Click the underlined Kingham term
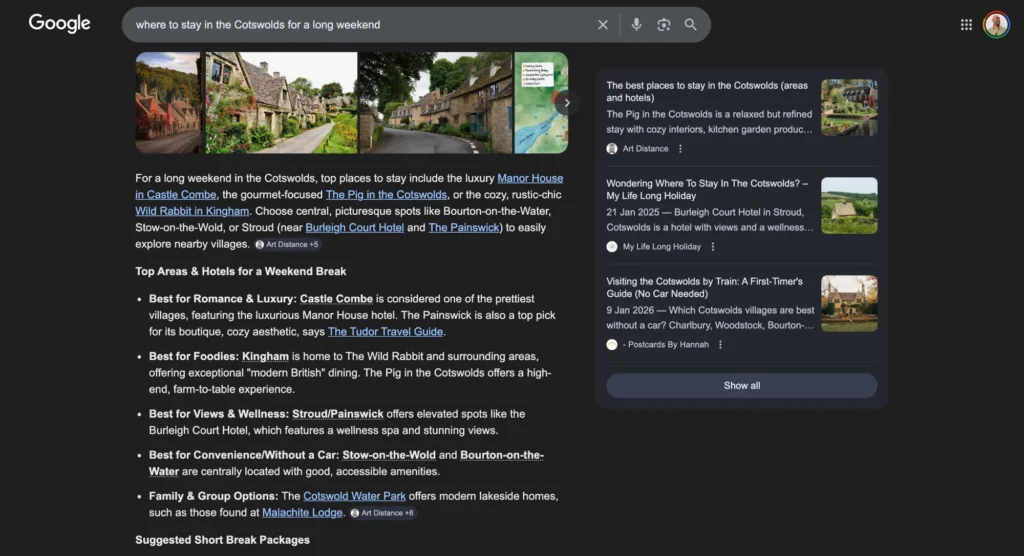Image resolution: width=1024 pixels, height=556 pixels. pos(265,356)
